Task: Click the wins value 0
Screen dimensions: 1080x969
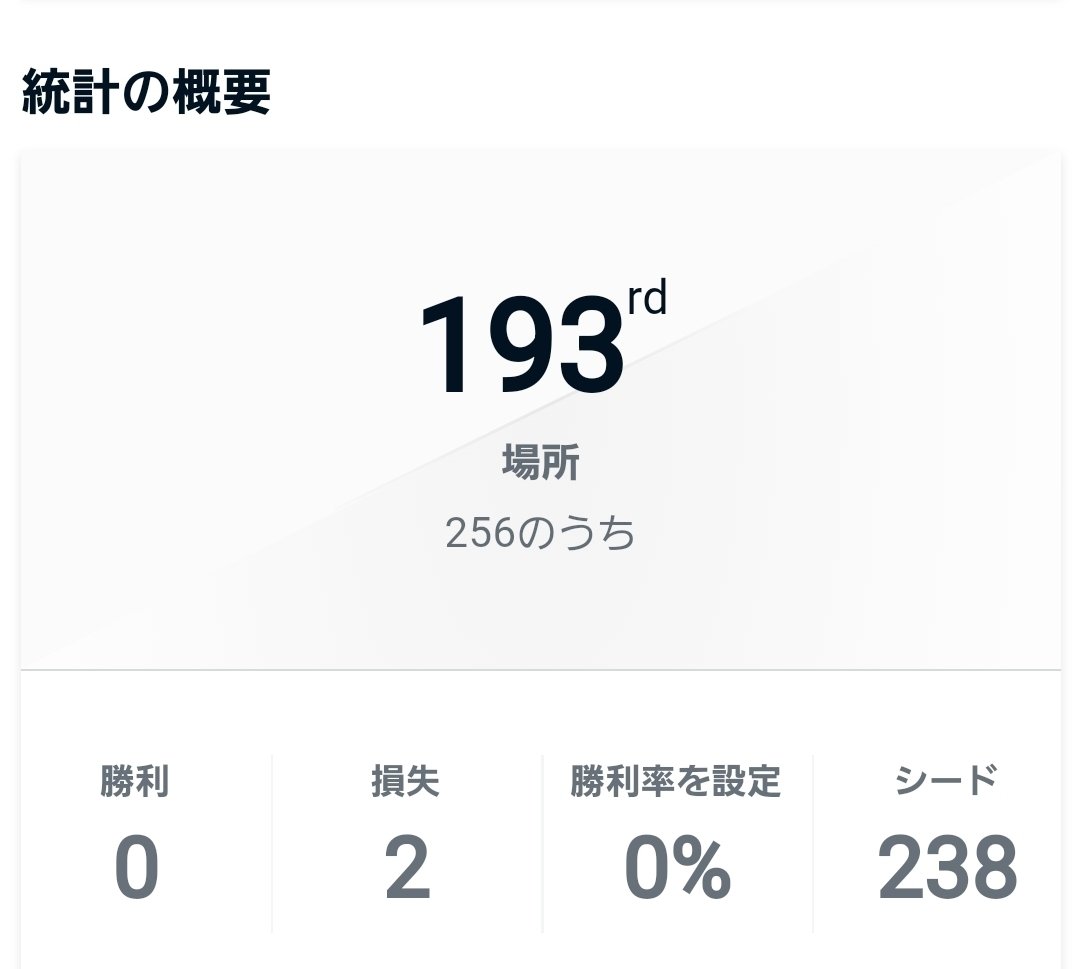Action: [x=136, y=868]
